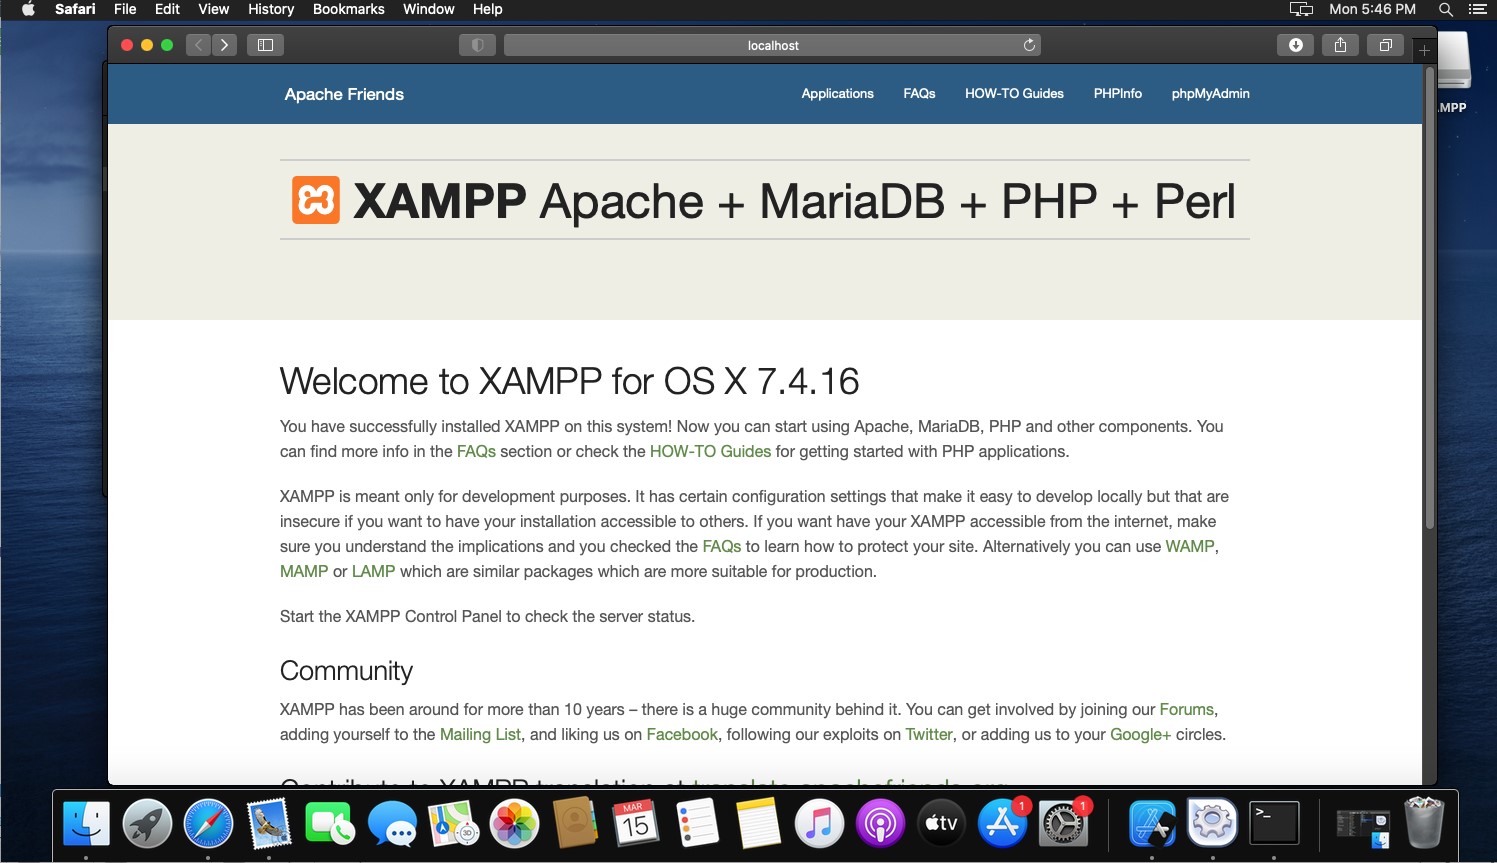The image size is (1497, 863).
Task: Open the Google+ link
Action: [1140, 734]
